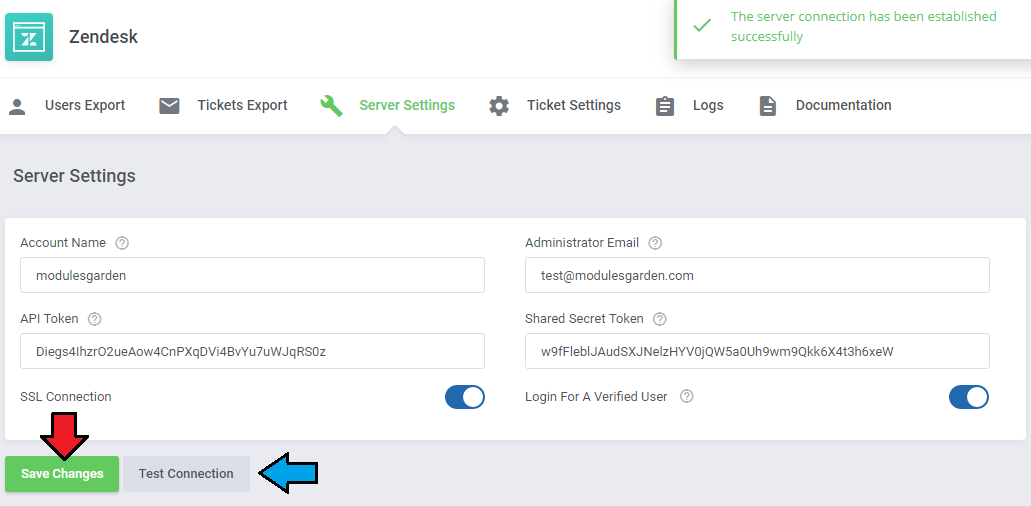Image resolution: width=1031 pixels, height=506 pixels.
Task: Click into the API Token field
Action: coord(252,351)
